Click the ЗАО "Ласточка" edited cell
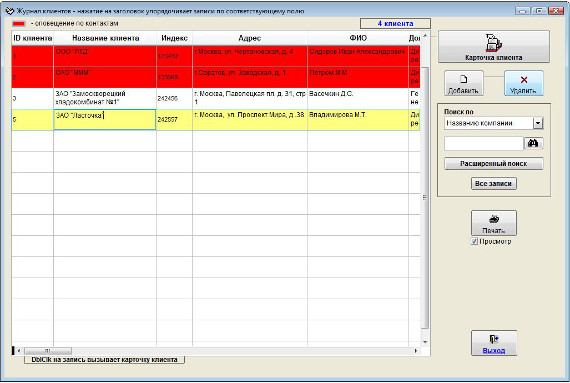570x383 pixels. (x=105, y=119)
